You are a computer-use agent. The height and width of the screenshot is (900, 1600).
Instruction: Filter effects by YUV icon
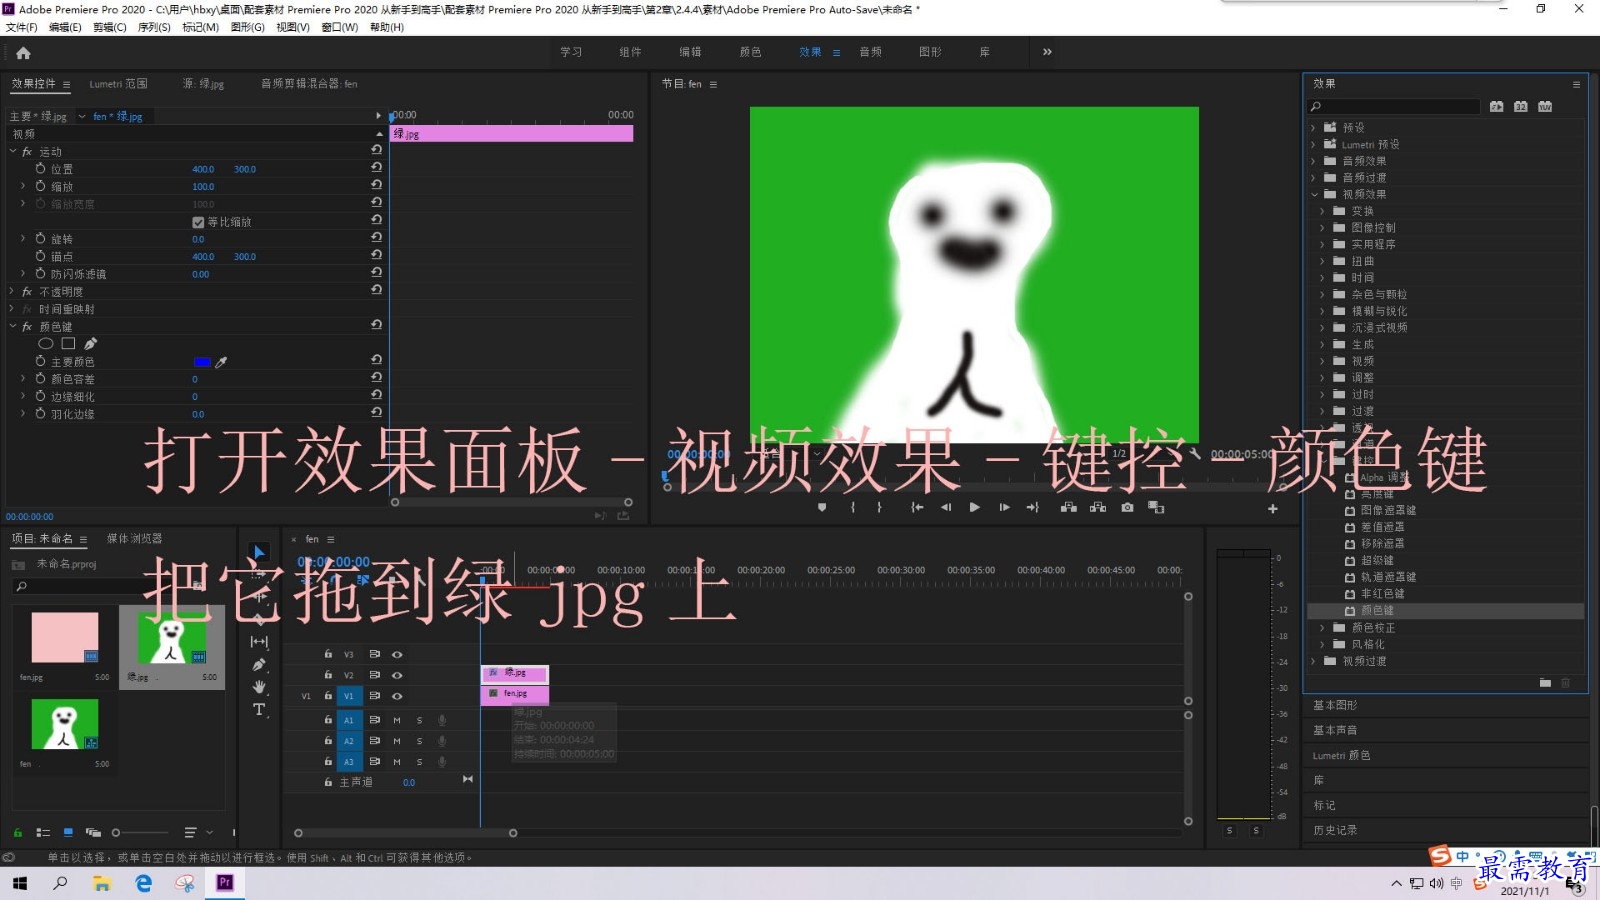click(x=1545, y=106)
